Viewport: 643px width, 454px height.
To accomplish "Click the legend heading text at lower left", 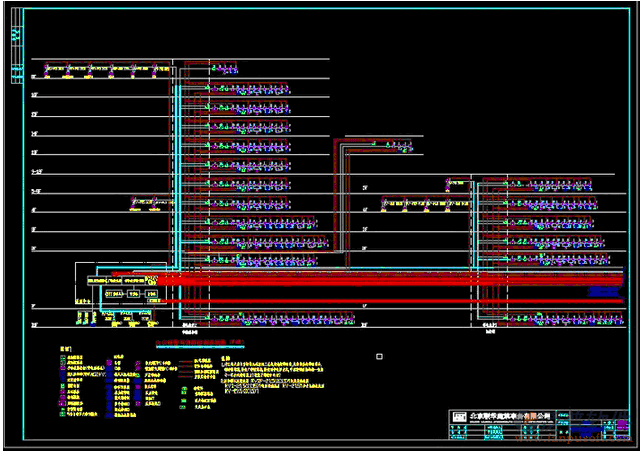I will [66, 347].
